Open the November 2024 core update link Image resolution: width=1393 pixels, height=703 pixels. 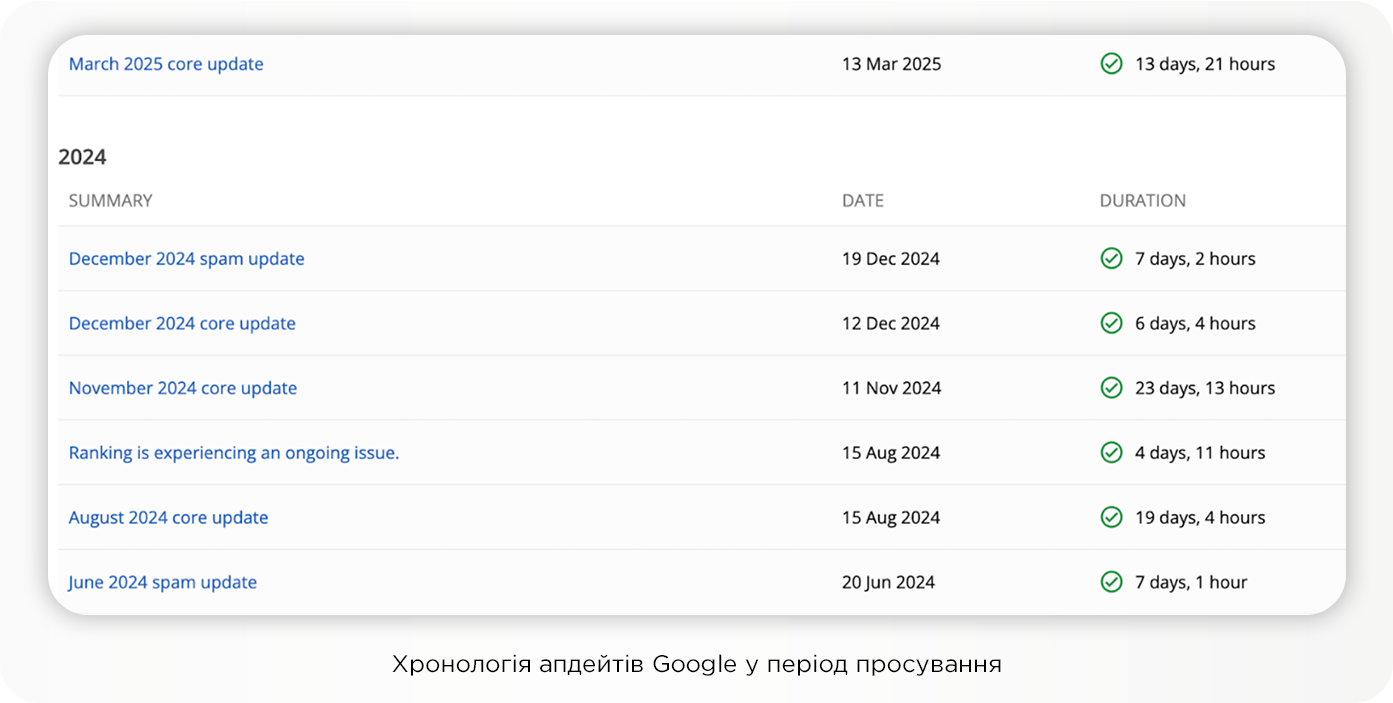click(183, 388)
